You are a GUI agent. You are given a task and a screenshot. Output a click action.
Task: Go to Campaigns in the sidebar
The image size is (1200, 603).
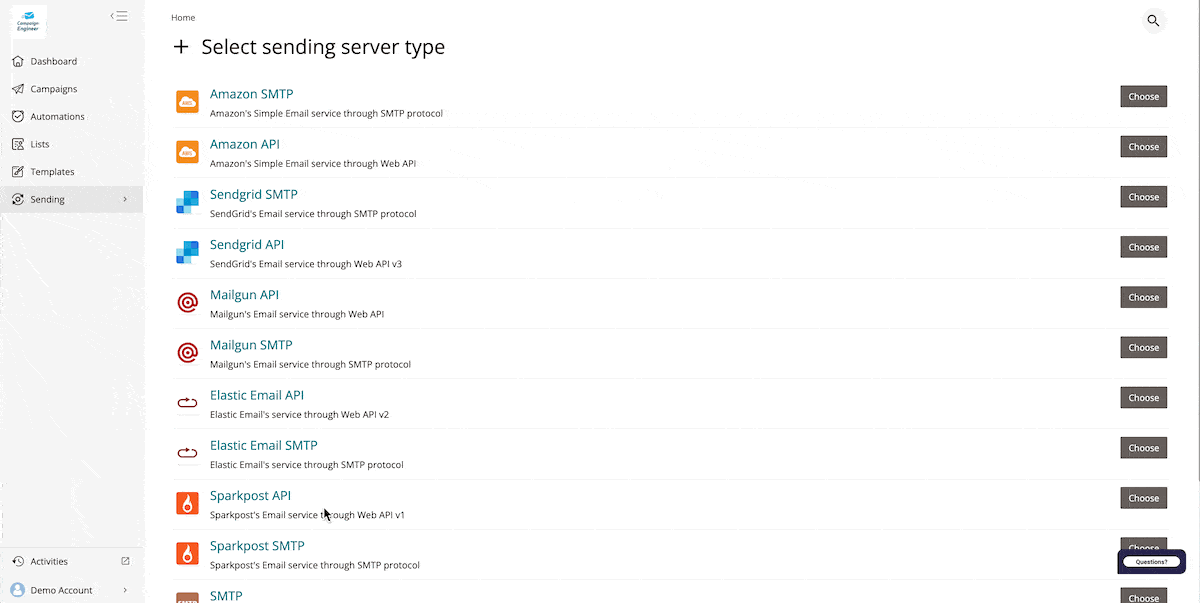click(x=53, y=89)
